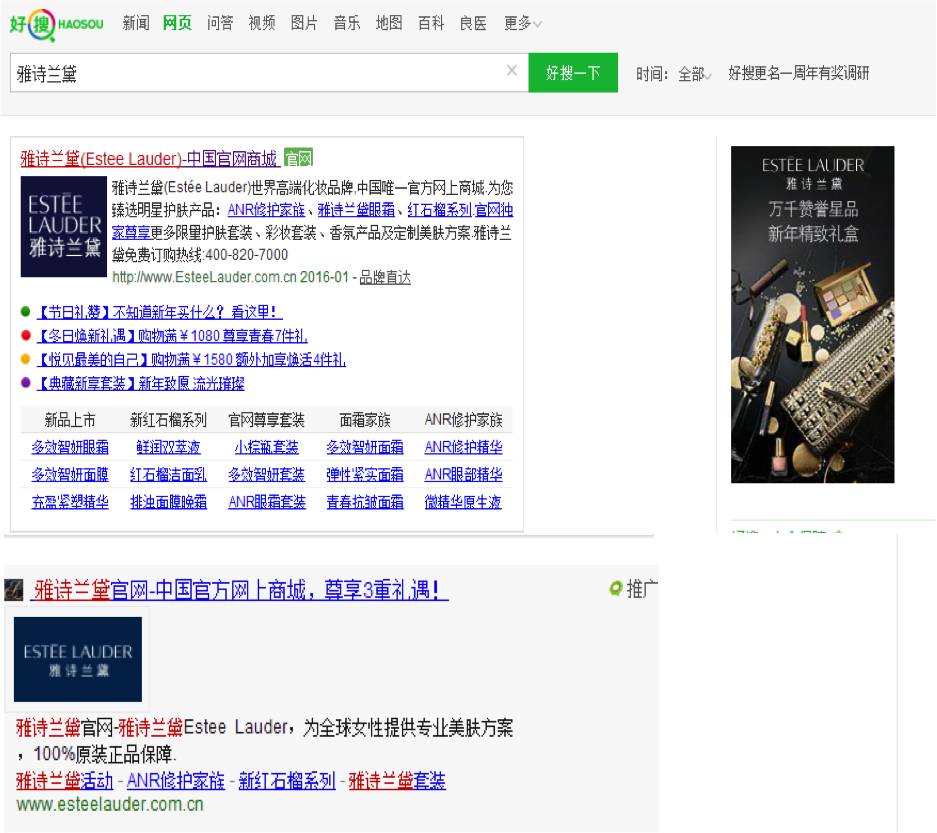The width and height of the screenshot is (937, 833).
Task: Click the 微精华原生液 link
Action: (x=463, y=502)
